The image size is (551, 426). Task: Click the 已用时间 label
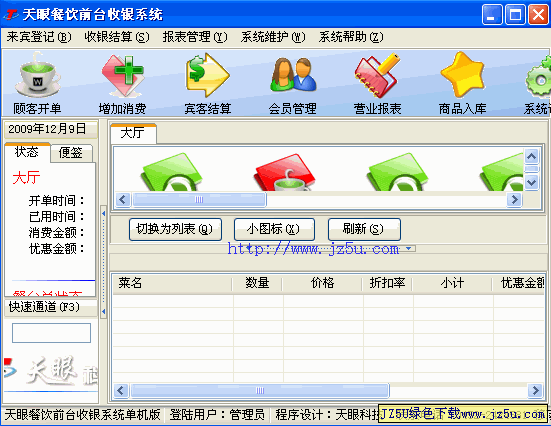[x=57, y=217]
